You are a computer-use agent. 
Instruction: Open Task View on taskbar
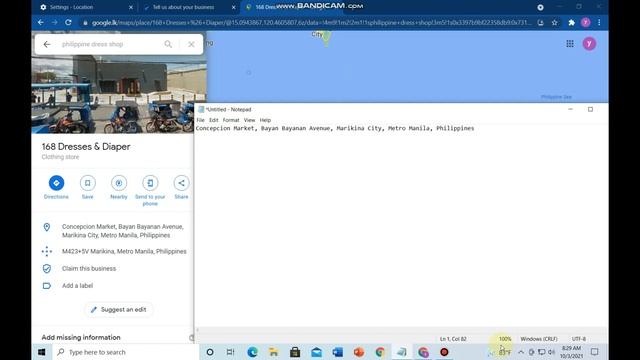(231, 352)
